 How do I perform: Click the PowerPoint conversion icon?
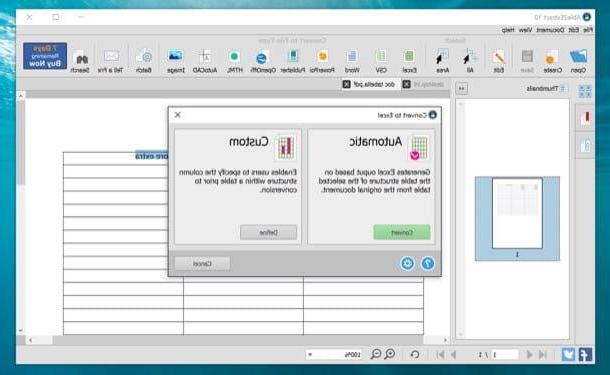(x=322, y=57)
